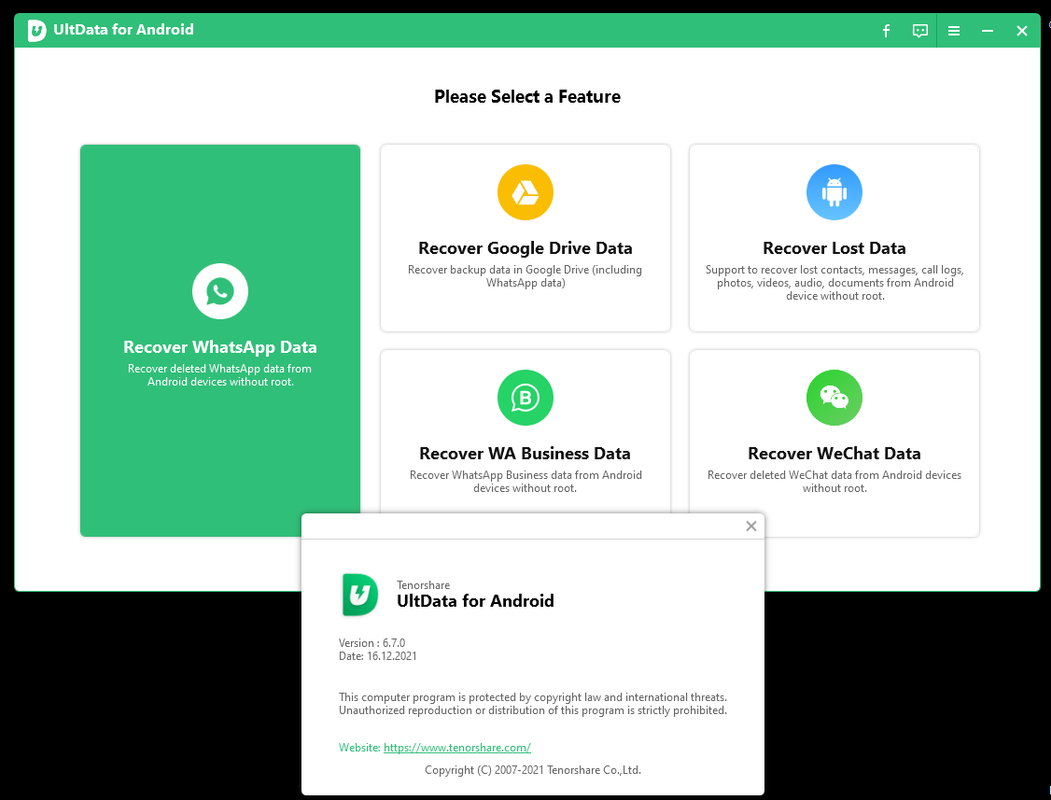The height and width of the screenshot is (800, 1051).
Task: Click 'Recover WhatsApp Business data' description
Action: [x=525, y=481]
